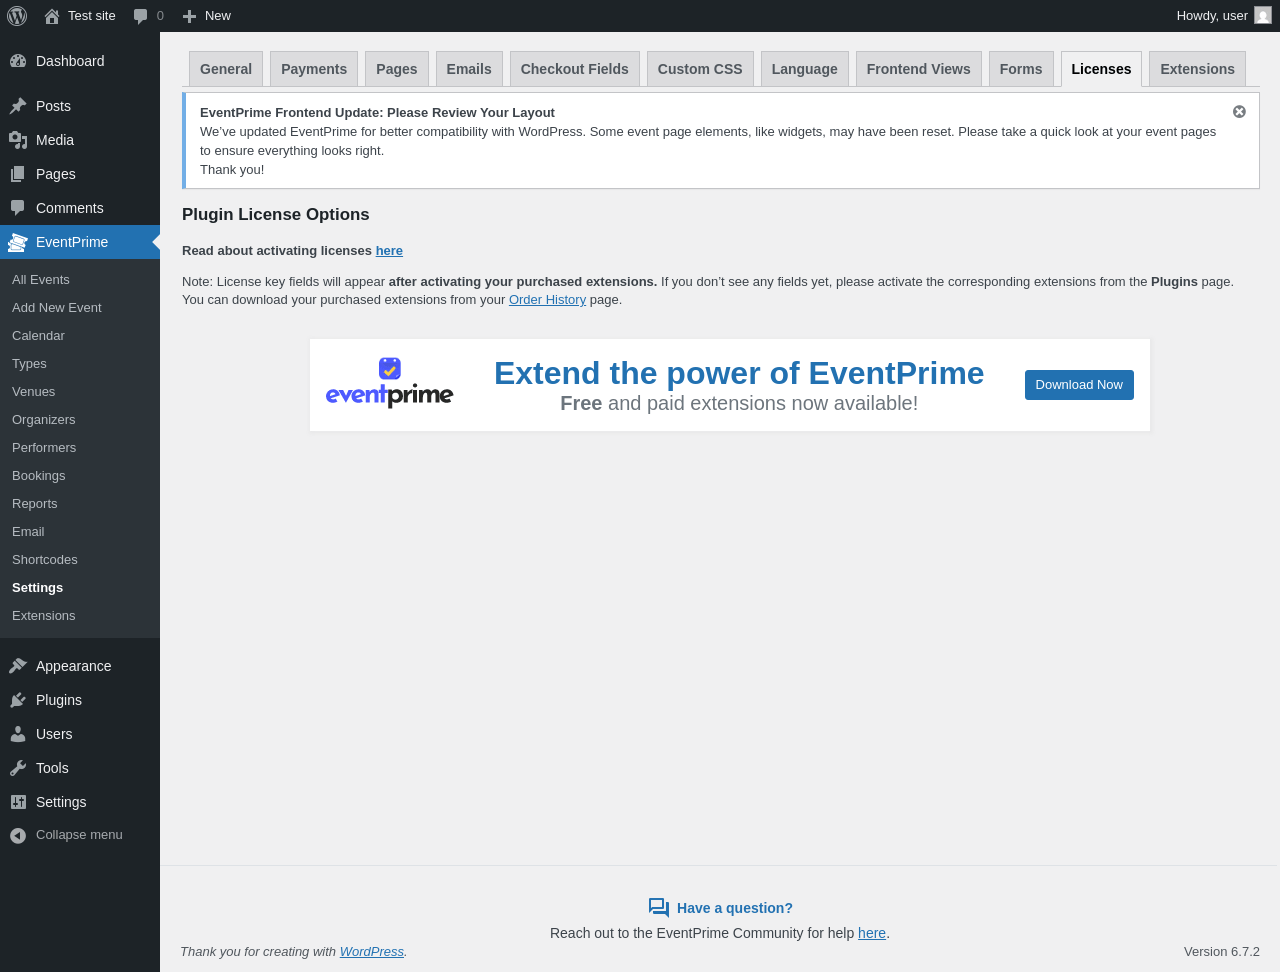The height and width of the screenshot is (972, 1280).
Task: Open the EventPrime Community help 'here' link
Action: 872,933
